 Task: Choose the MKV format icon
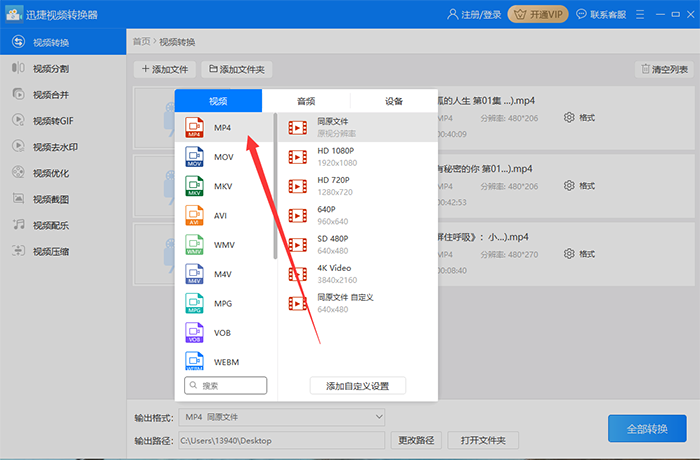pos(194,186)
